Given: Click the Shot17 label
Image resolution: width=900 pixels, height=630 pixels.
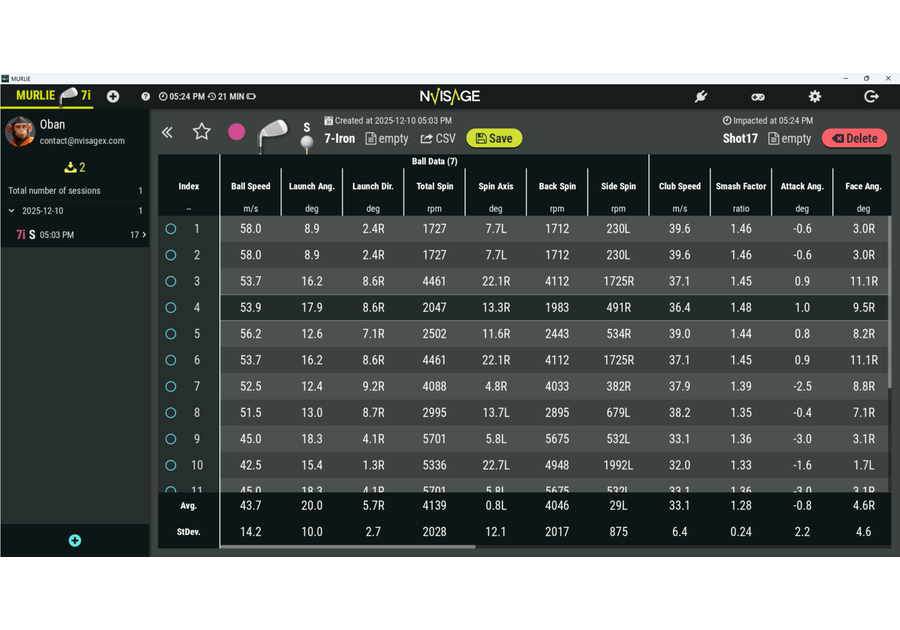Looking at the screenshot, I should click(740, 138).
